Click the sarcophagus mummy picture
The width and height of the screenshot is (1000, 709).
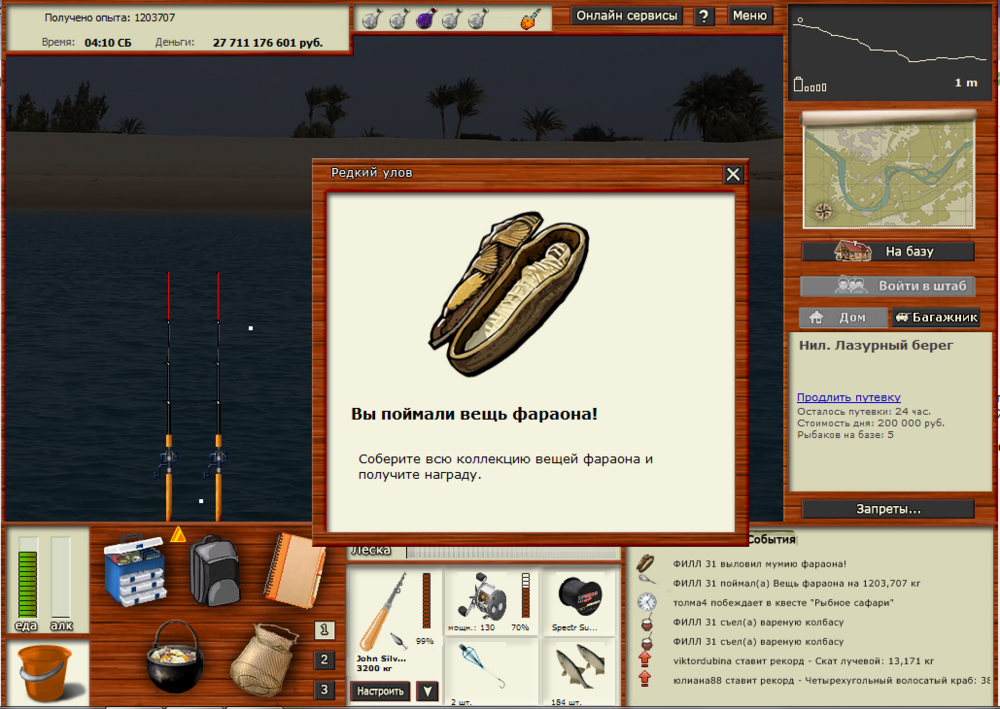(509, 294)
